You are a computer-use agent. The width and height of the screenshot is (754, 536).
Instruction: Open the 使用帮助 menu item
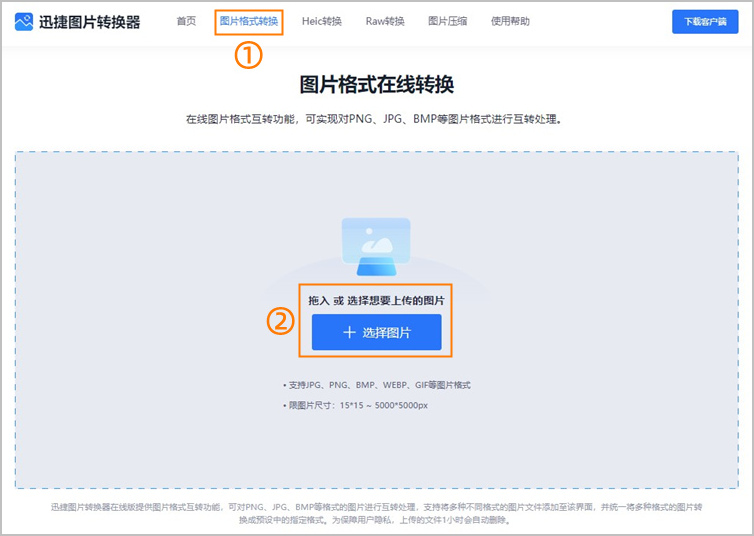(510, 21)
